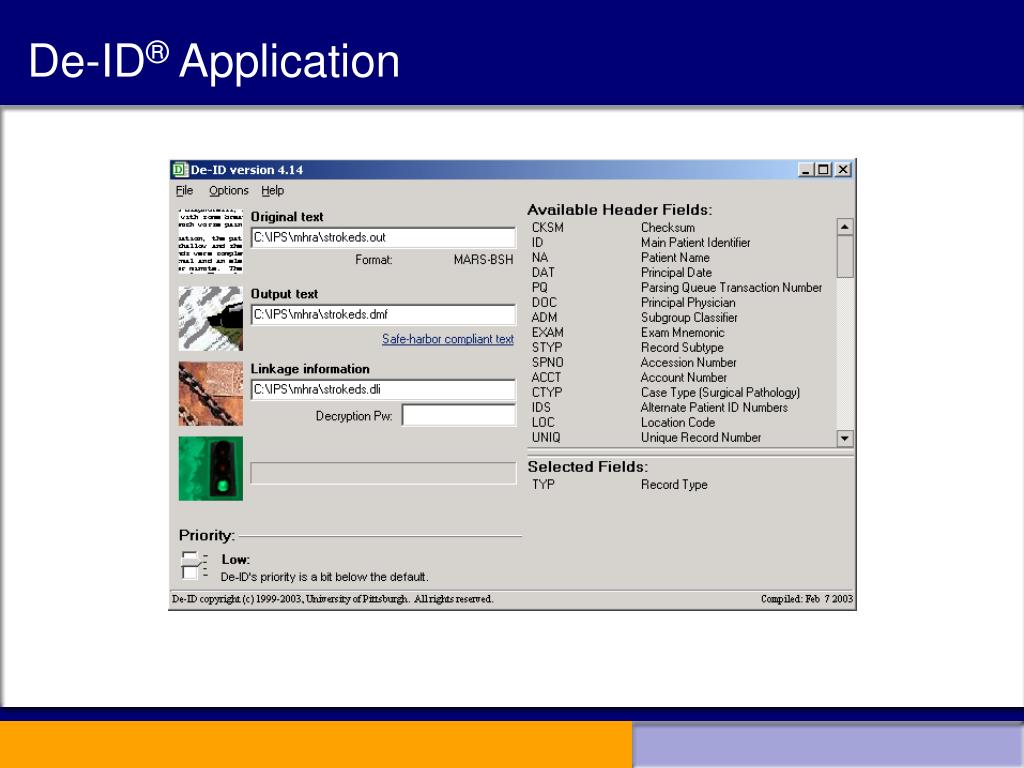This screenshot has width=1024, height=768.
Task: Select PQ Parsing Queue Transaction Number
Action: click(677, 287)
